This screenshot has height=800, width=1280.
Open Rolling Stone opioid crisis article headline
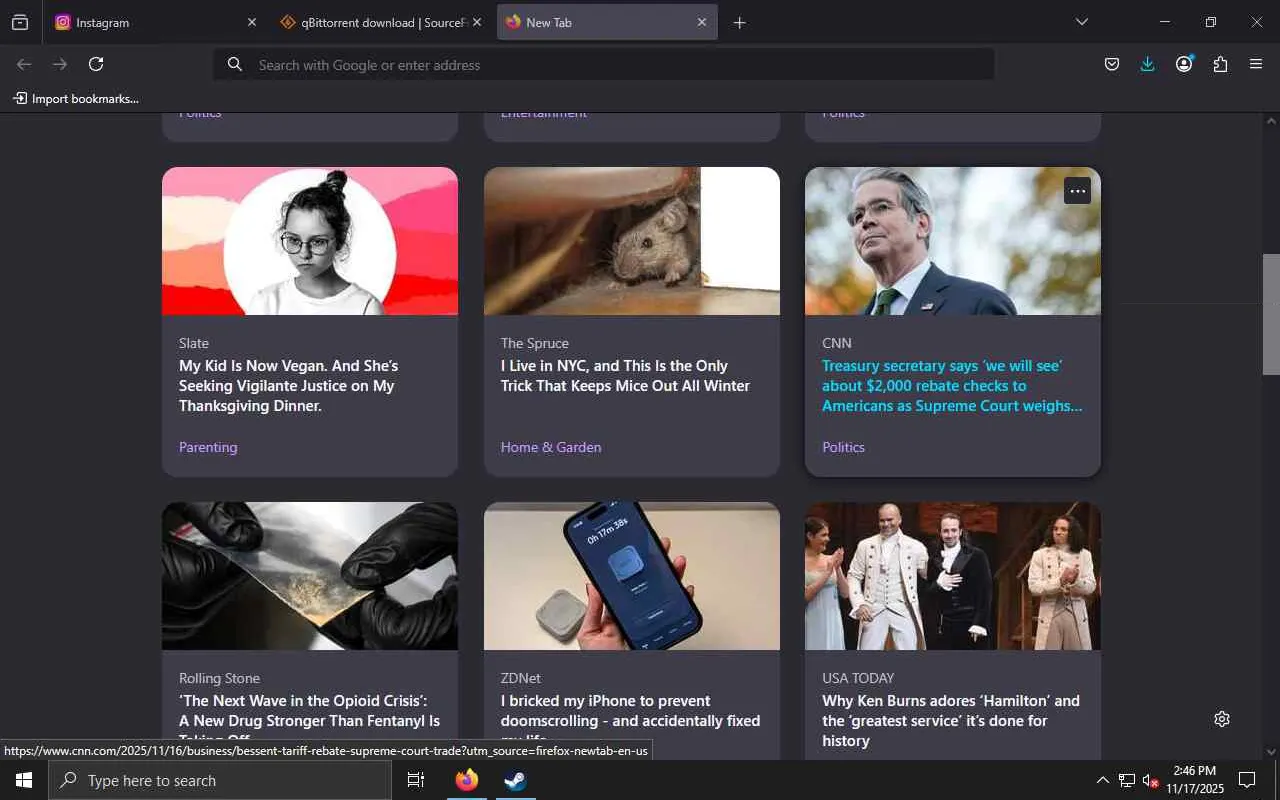click(x=310, y=720)
